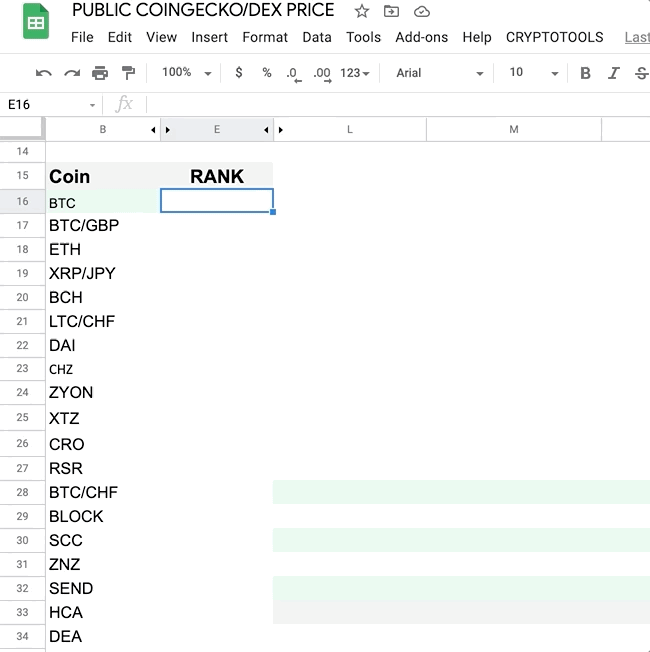Increase decimal places

tap(322, 74)
